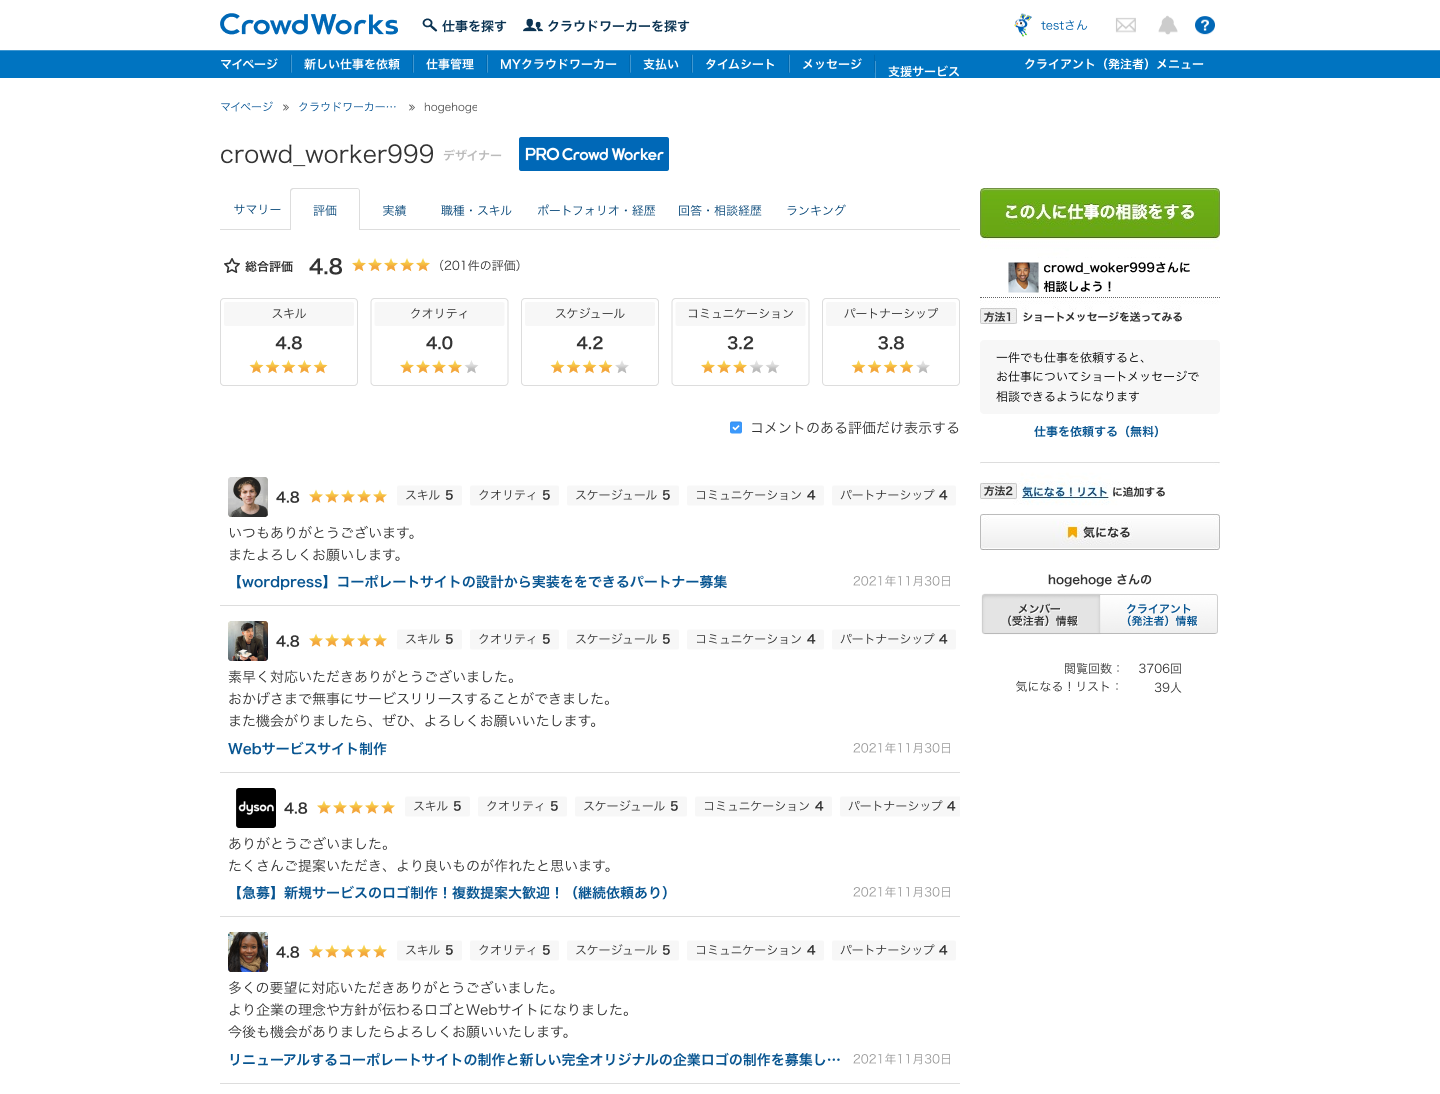
Task: Click the クラウドワーカーを探す people link
Action: pyautogui.click(x=607, y=26)
